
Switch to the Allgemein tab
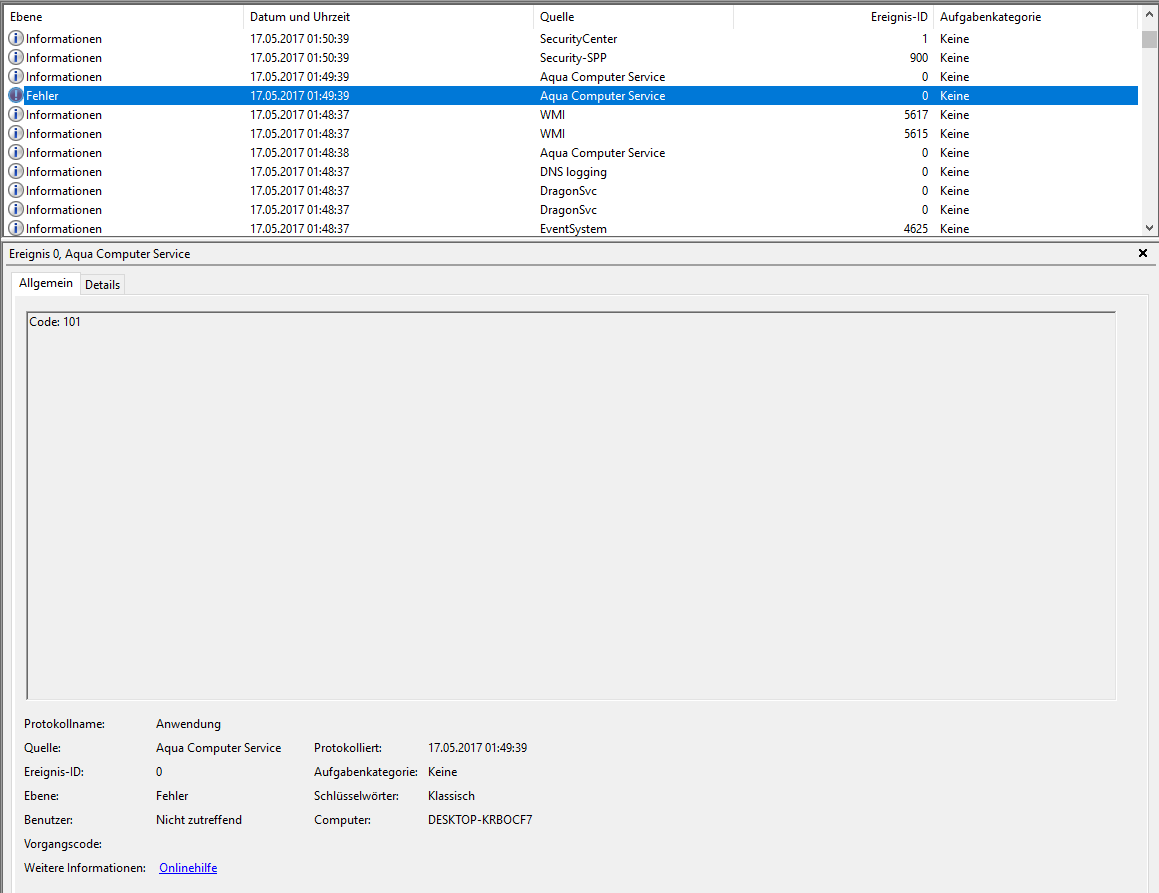(46, 284)
